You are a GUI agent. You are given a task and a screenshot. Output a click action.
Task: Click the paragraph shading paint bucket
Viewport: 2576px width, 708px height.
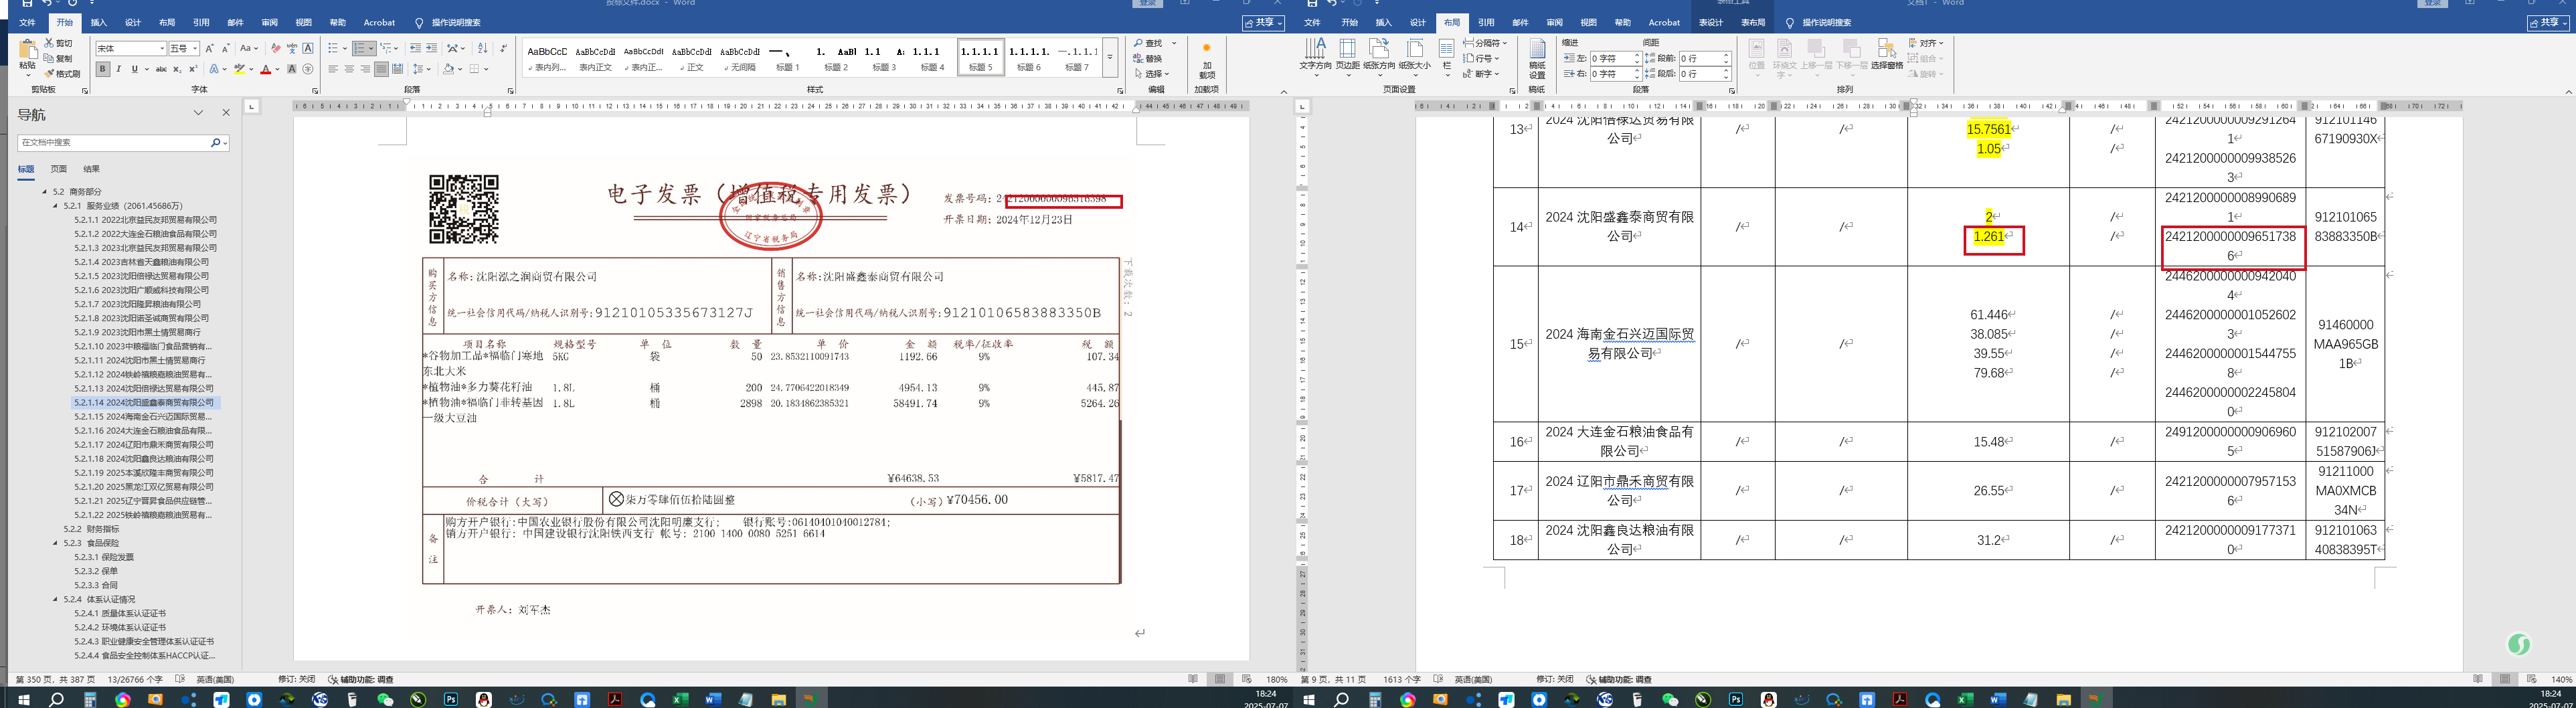point(449,70)
